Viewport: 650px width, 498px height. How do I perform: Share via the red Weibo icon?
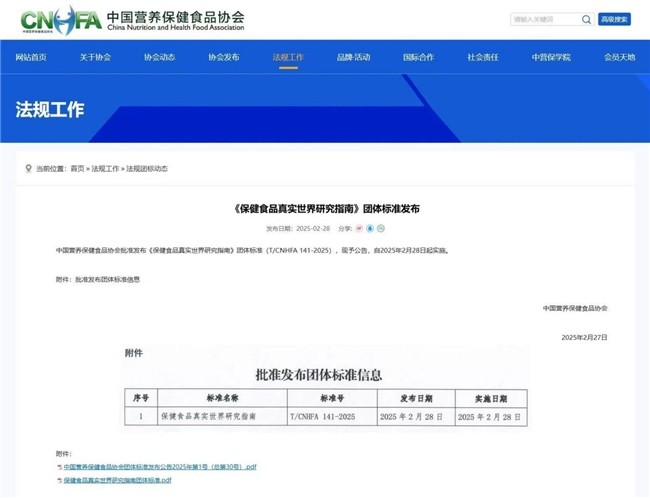tap(359, 228)
